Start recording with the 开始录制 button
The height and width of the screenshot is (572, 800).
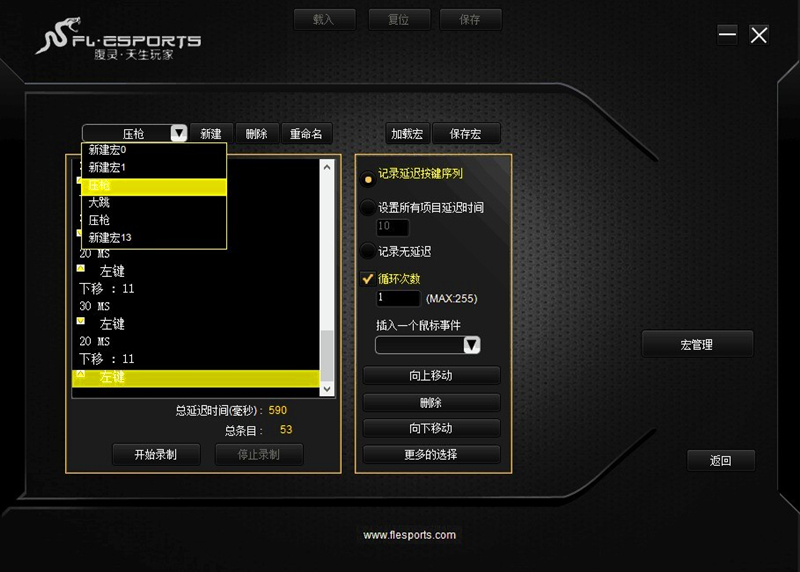(156, 454)
